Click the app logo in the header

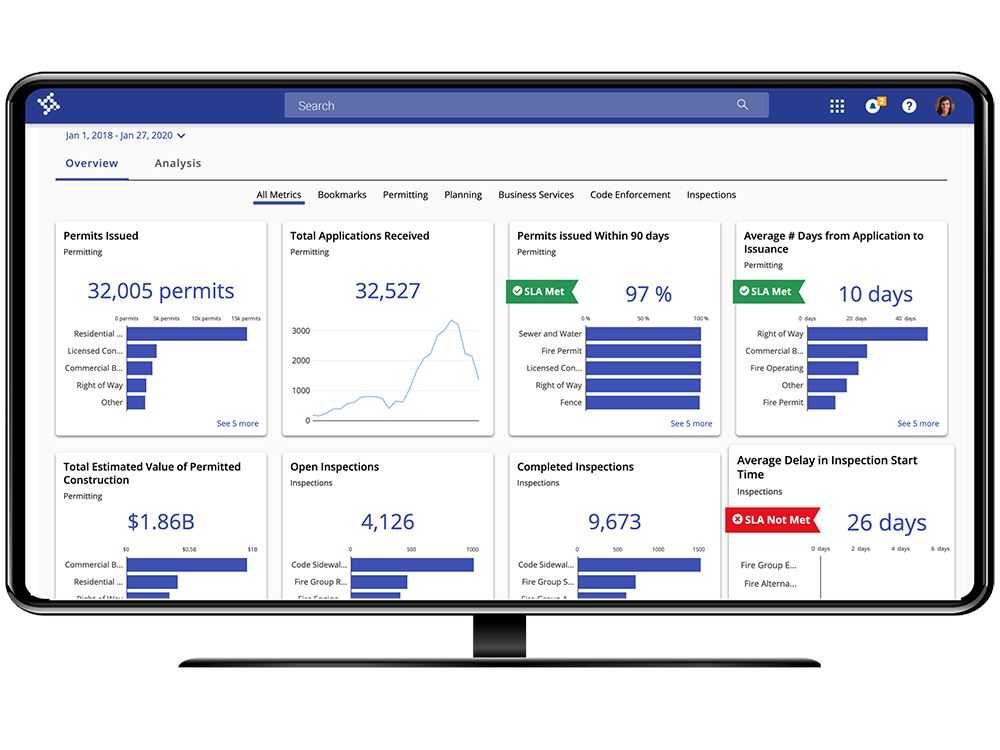pyautogui.click(x=48, y=104)
